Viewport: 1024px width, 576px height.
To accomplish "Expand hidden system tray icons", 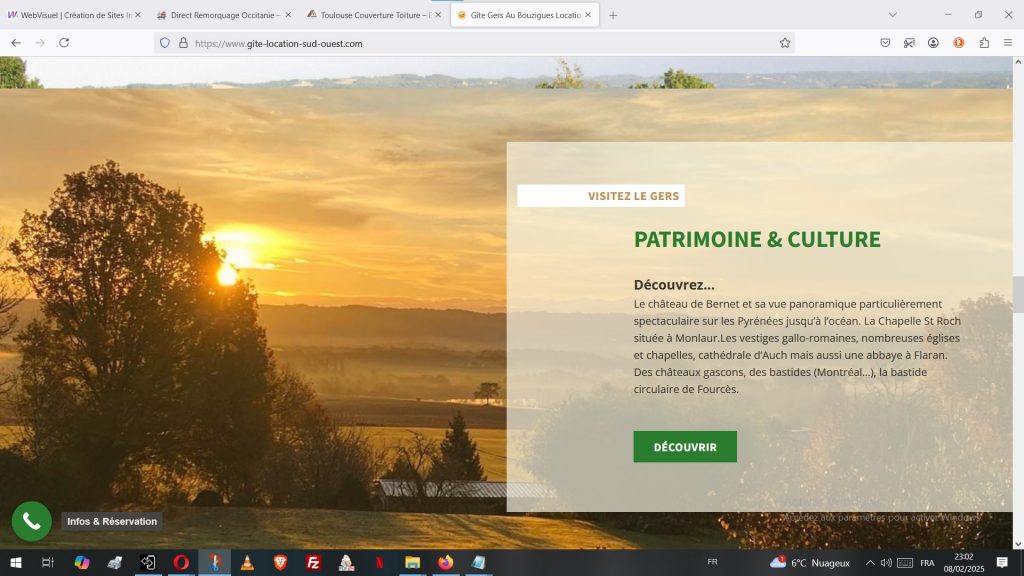I will click(x=870, y=562).
